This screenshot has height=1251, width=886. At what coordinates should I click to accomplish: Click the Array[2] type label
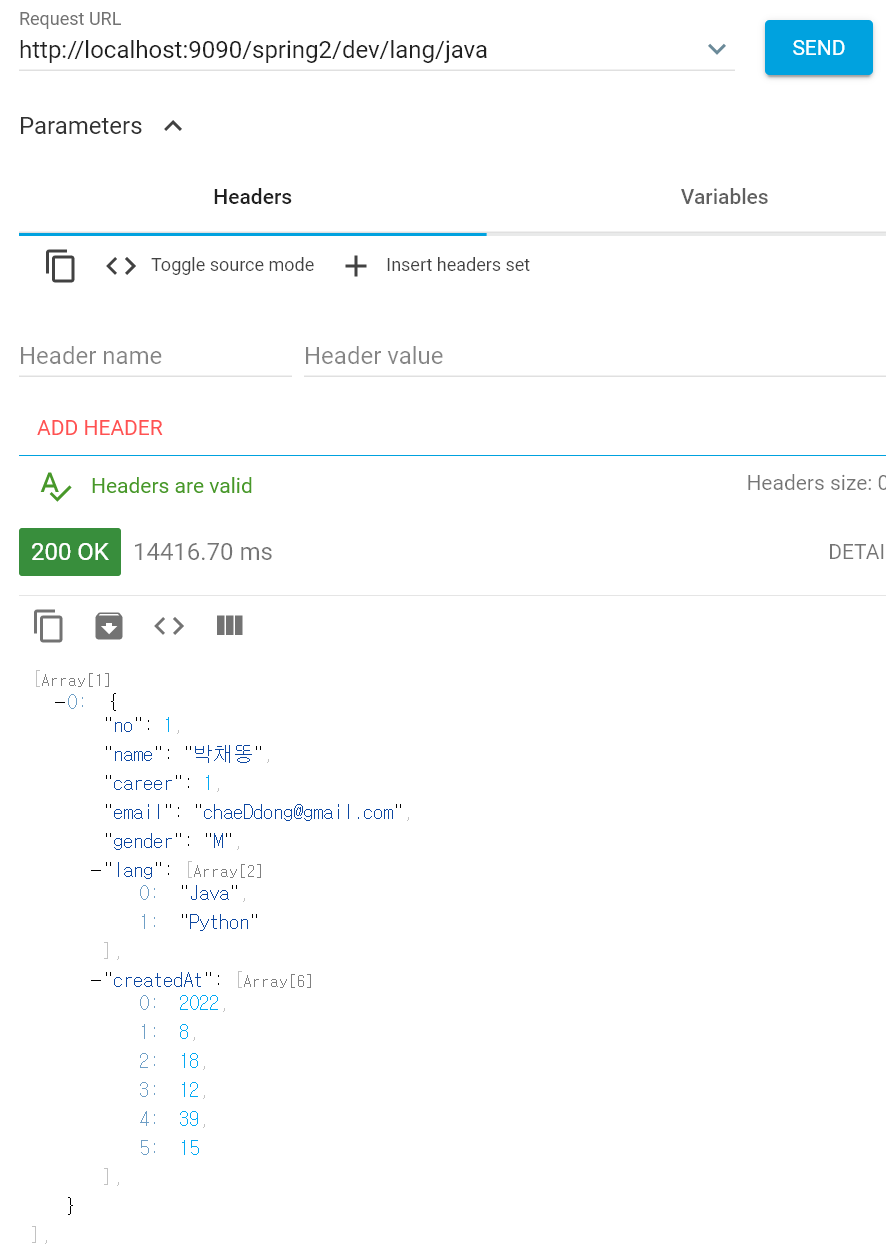225,871
